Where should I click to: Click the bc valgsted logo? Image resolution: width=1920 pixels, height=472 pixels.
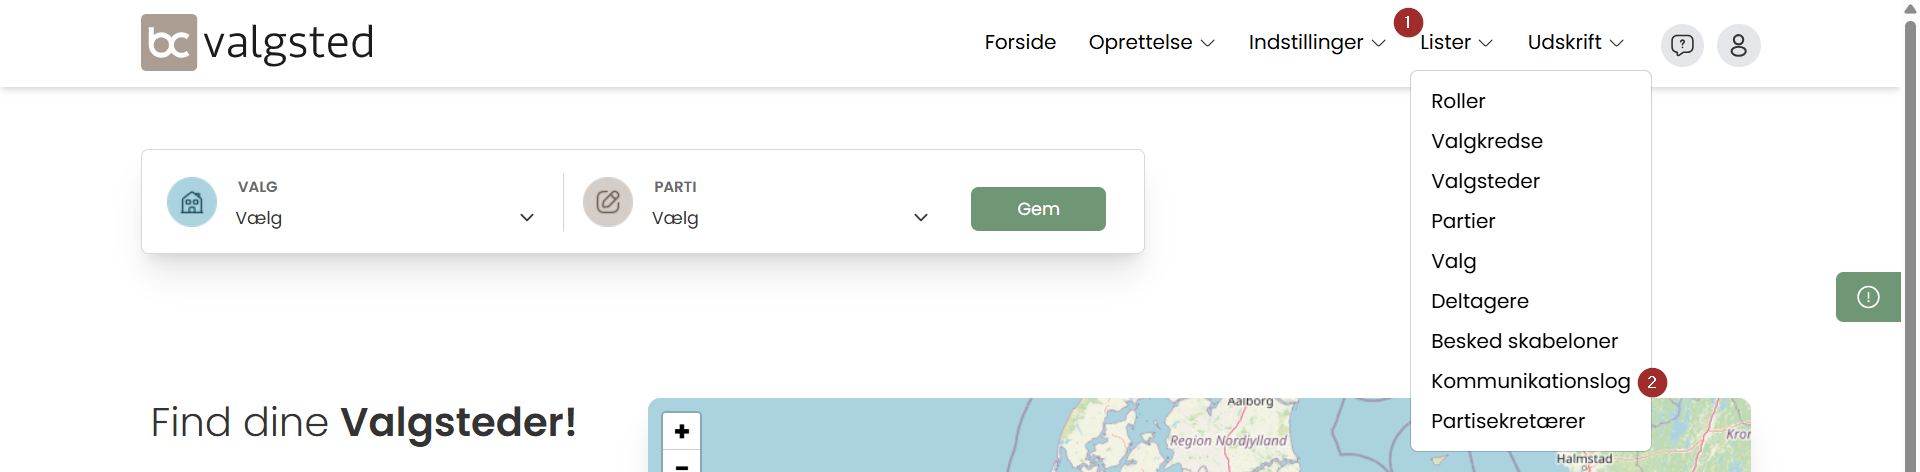point(257,43)
